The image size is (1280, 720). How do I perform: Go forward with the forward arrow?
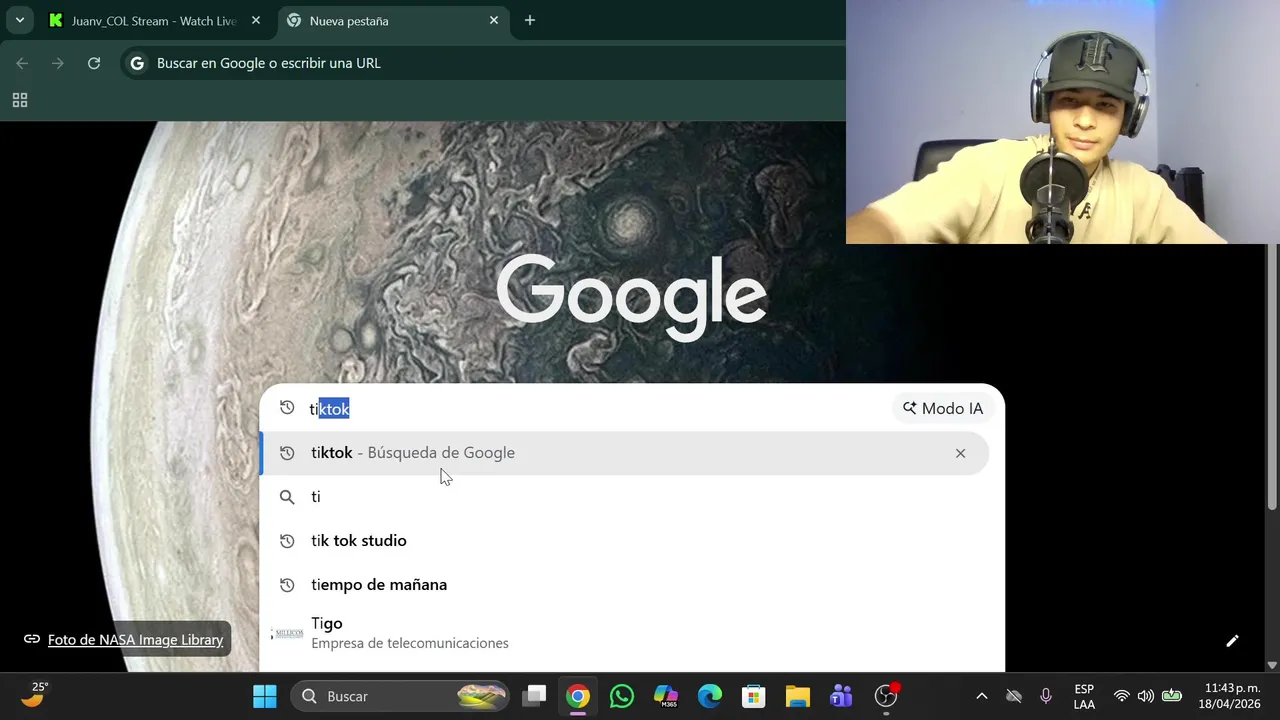[58, 63]
